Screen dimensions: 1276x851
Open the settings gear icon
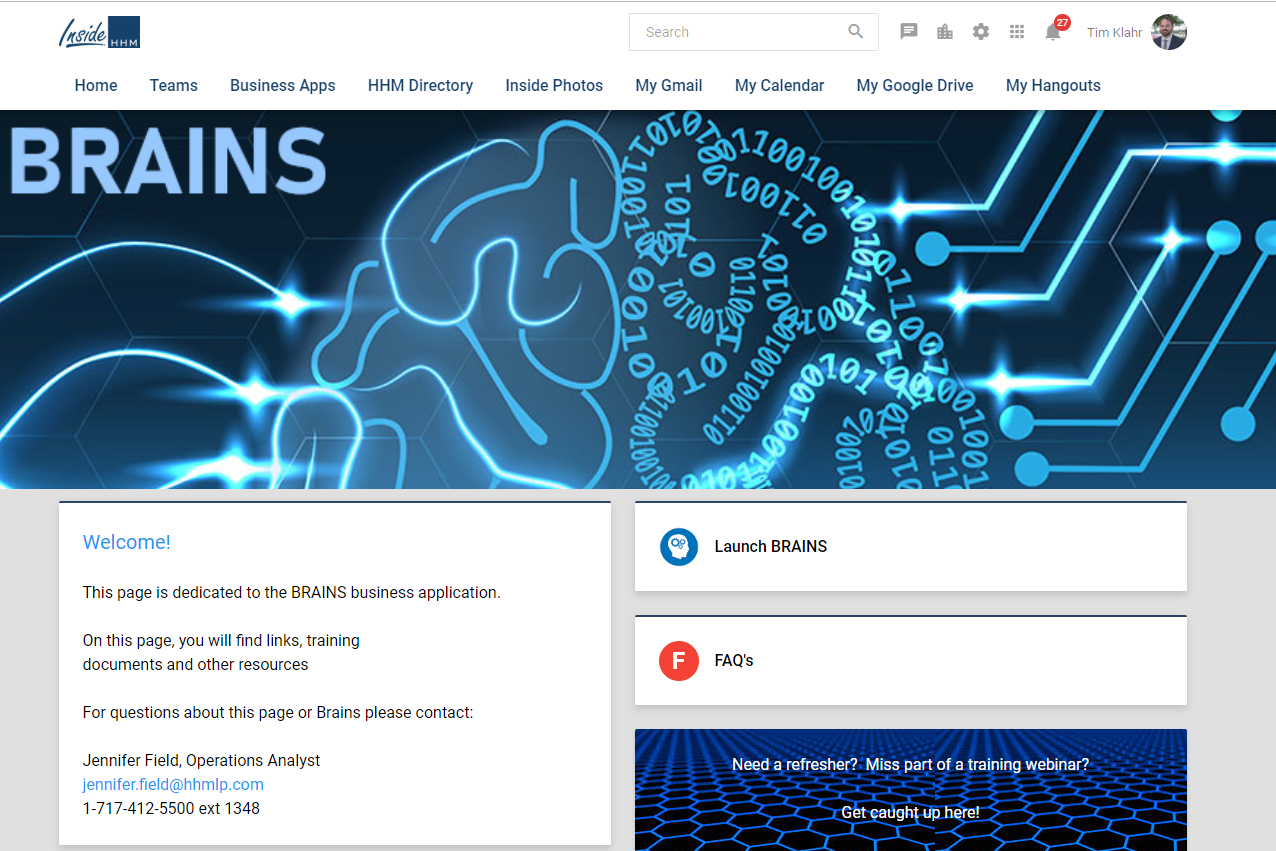click(x=981, y=32)
